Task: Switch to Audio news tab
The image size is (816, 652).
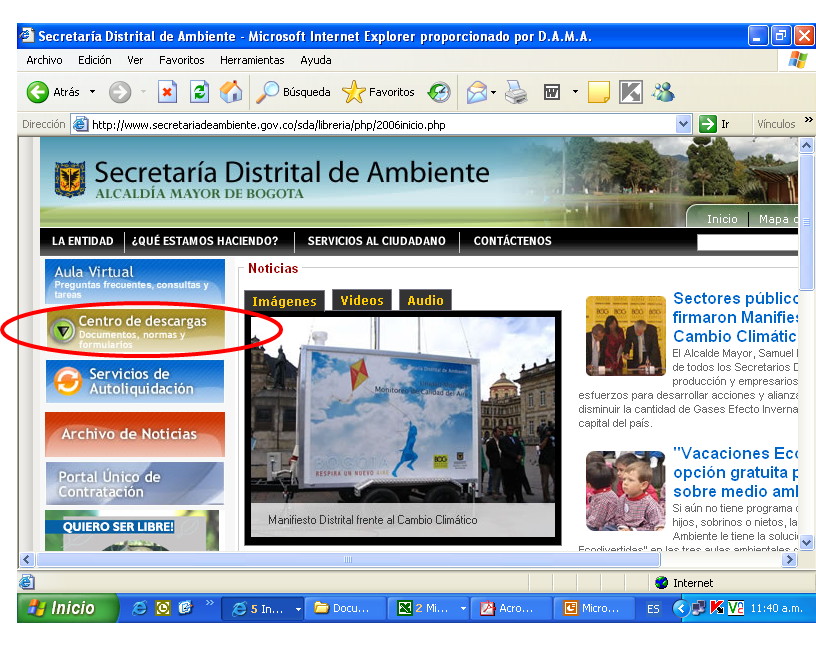Action: 425,300
